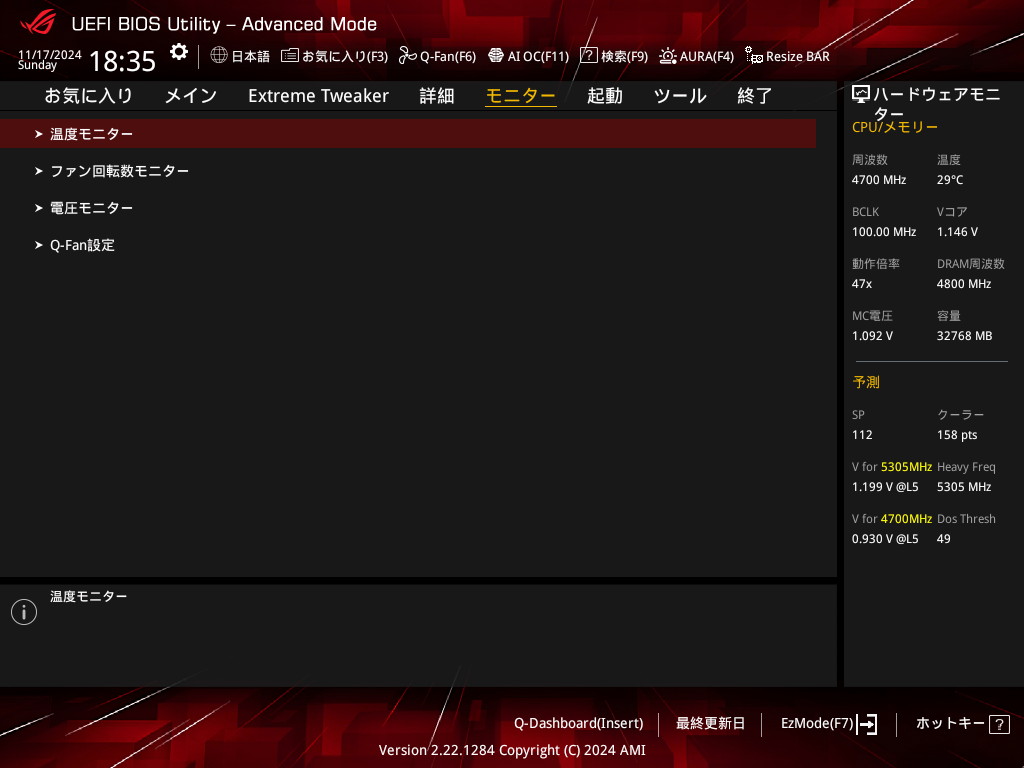
Task: Click the 4800 MHz DRAM value
Action: (x=964, y=284)
